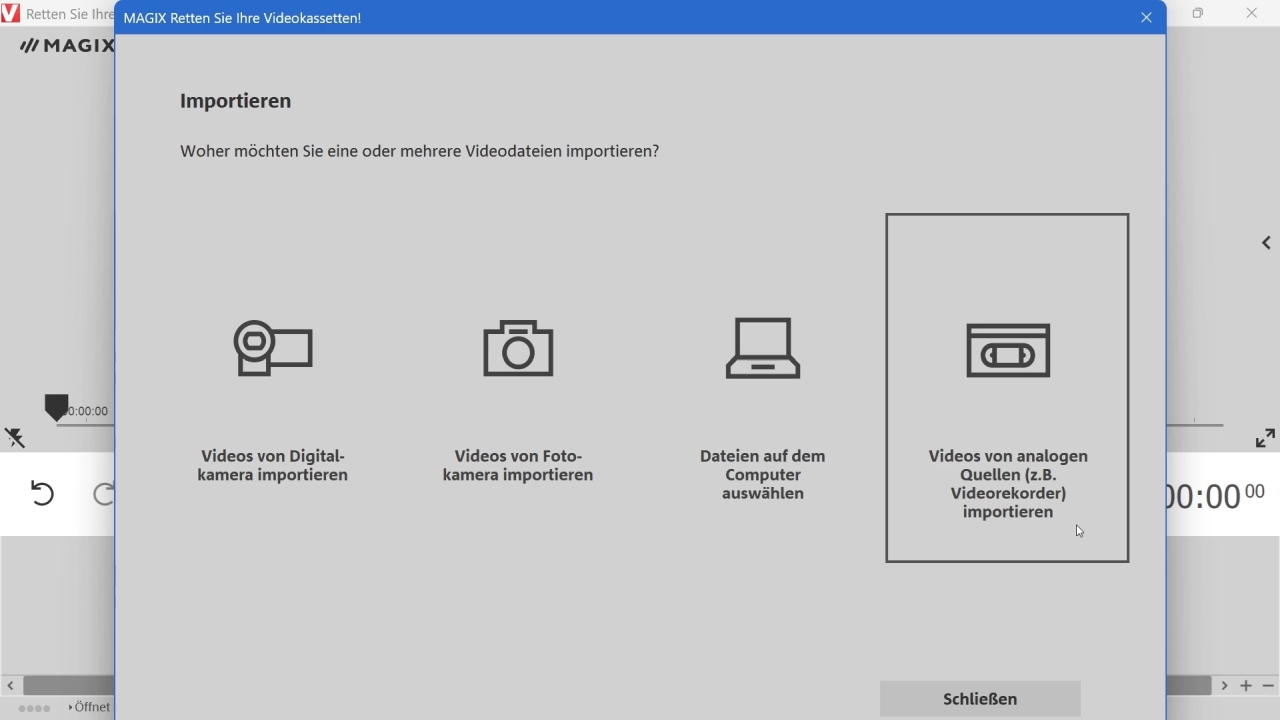Choose 'Videos von analogen Quellen' import option
The height and width of the screenshot is (720, 1280).
[1008, 388]
